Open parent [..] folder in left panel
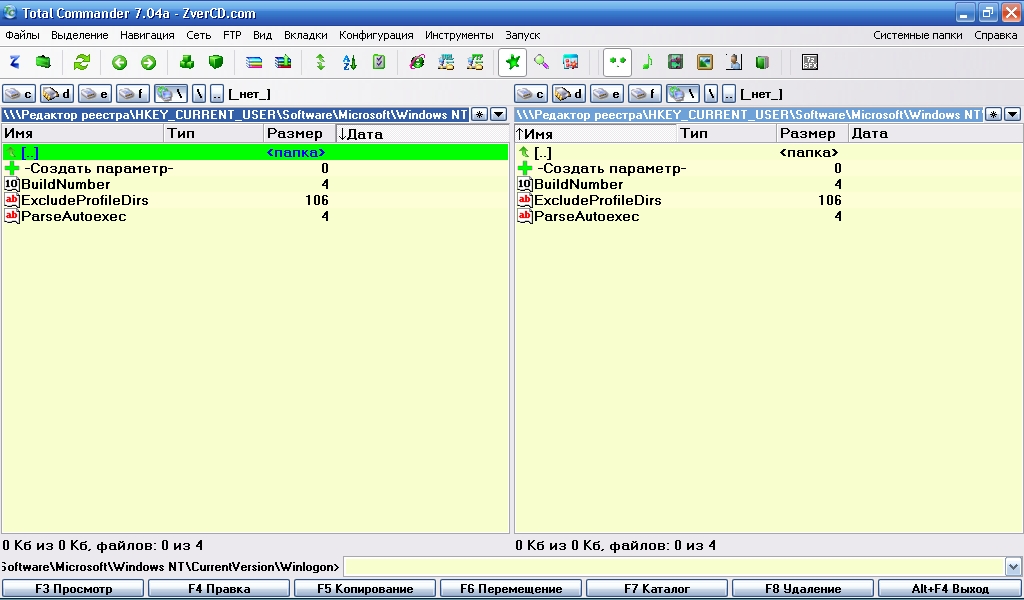Image resolution: width=1024 pixels, height=600 pixels. (x=255, y=153)
